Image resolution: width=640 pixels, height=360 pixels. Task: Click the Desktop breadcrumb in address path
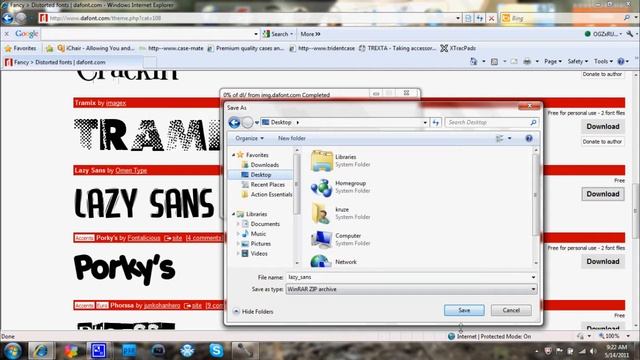[281, 122]
